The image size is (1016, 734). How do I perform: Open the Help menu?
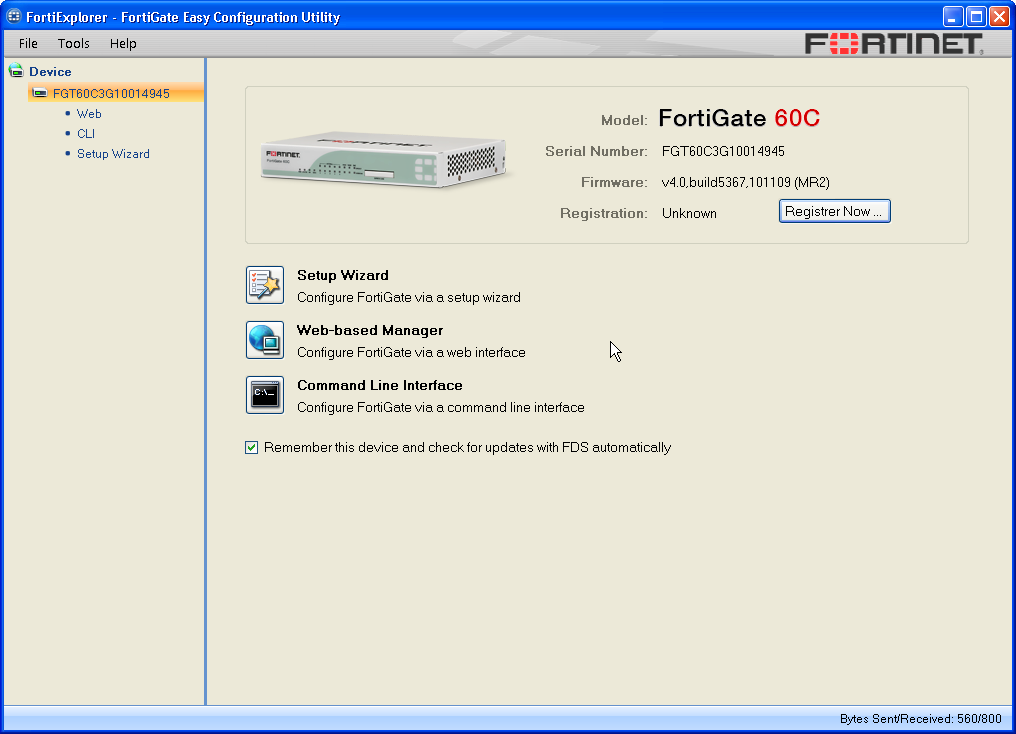click(x=122, y=43)
